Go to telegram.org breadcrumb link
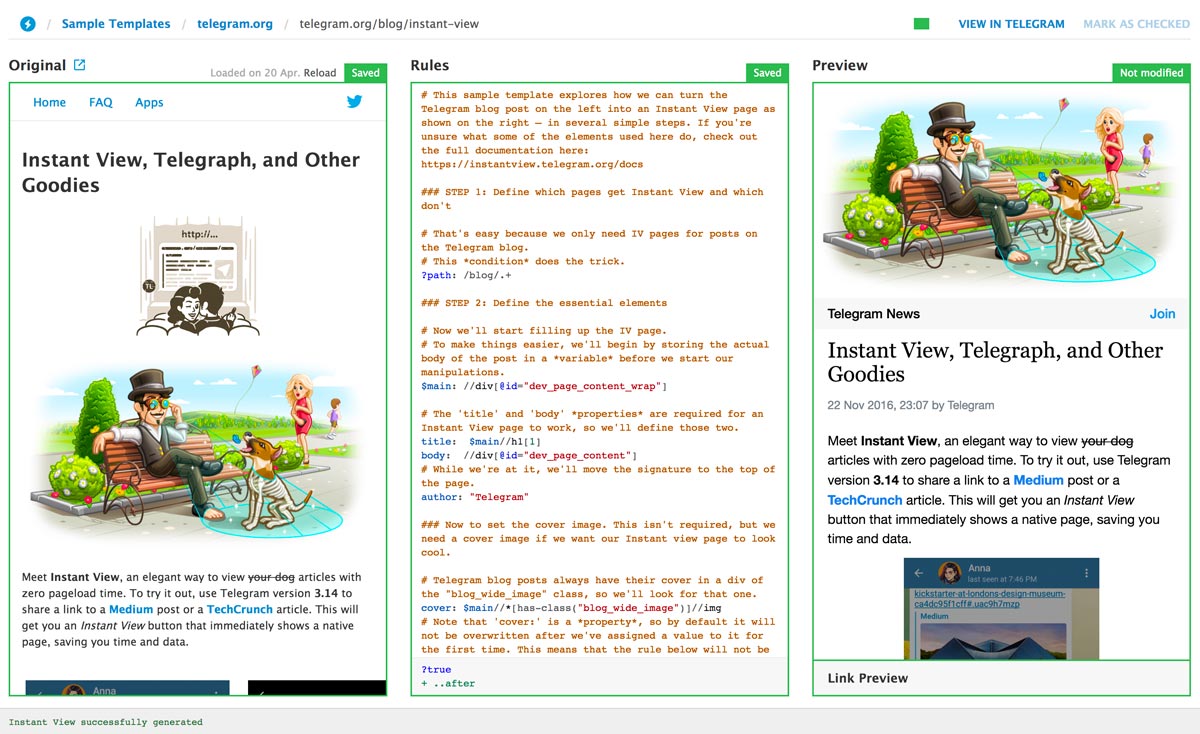This screenshot has width=1200, height=734. tap(235, 24)
